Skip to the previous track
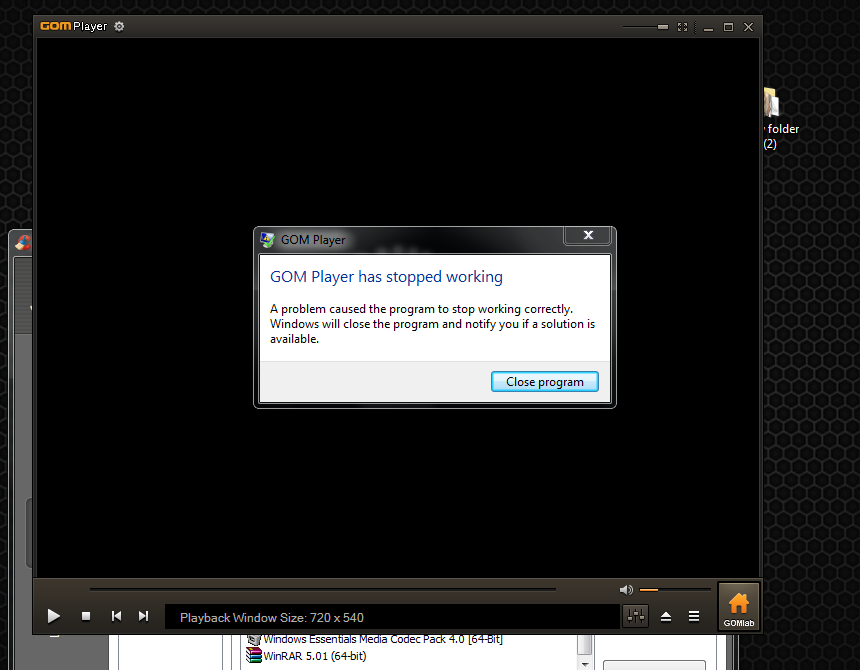The image size is (860, 670). [x=116, y=616]
